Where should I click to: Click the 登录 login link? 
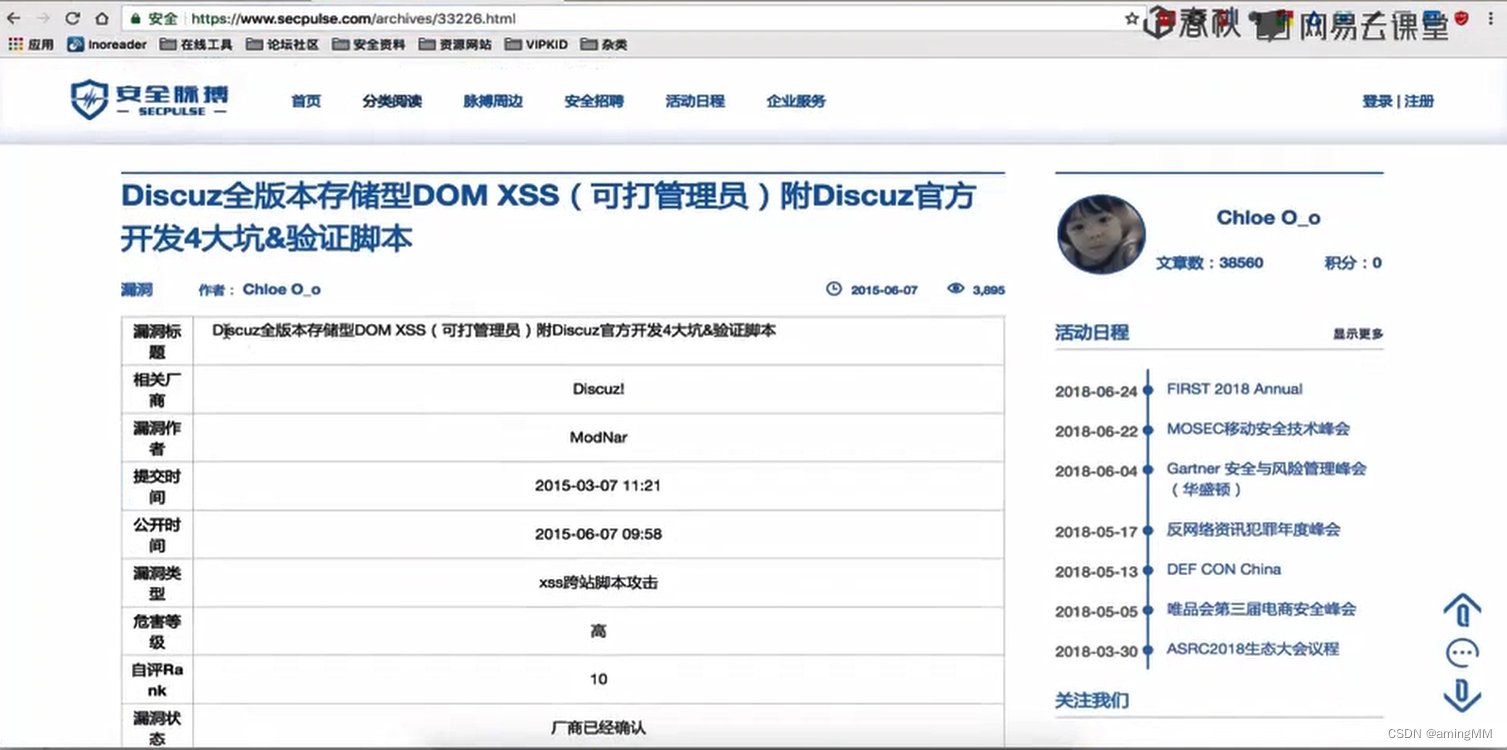[1377, 101]
